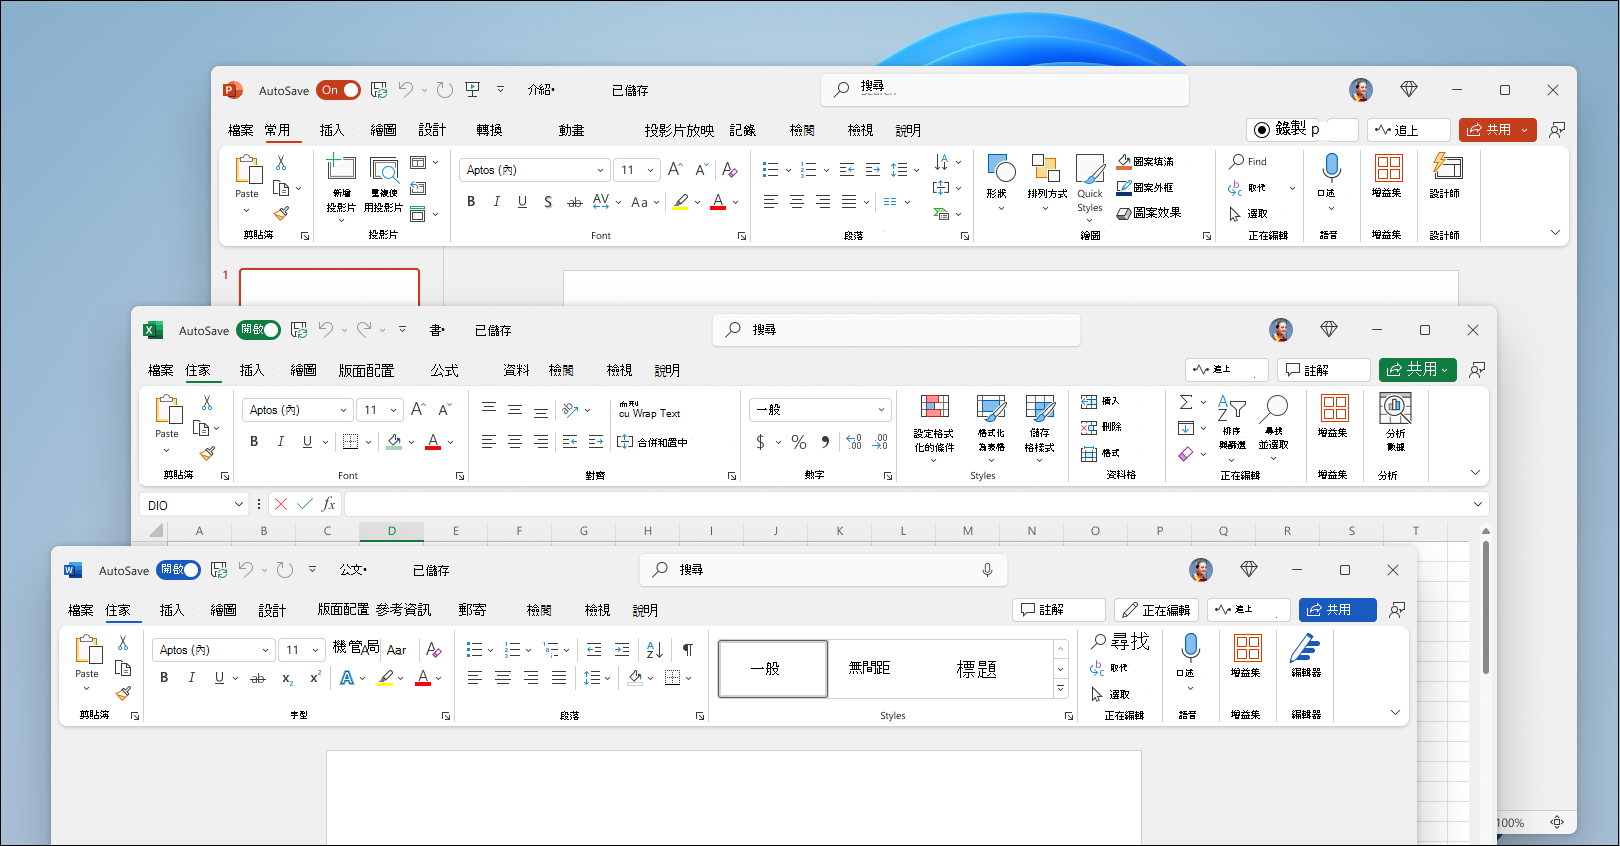Image resolution: width=1620 pixels, height=846 pixels.
Task: Toggle Italic in Excel ribbon
Action: tap(281, 442)
